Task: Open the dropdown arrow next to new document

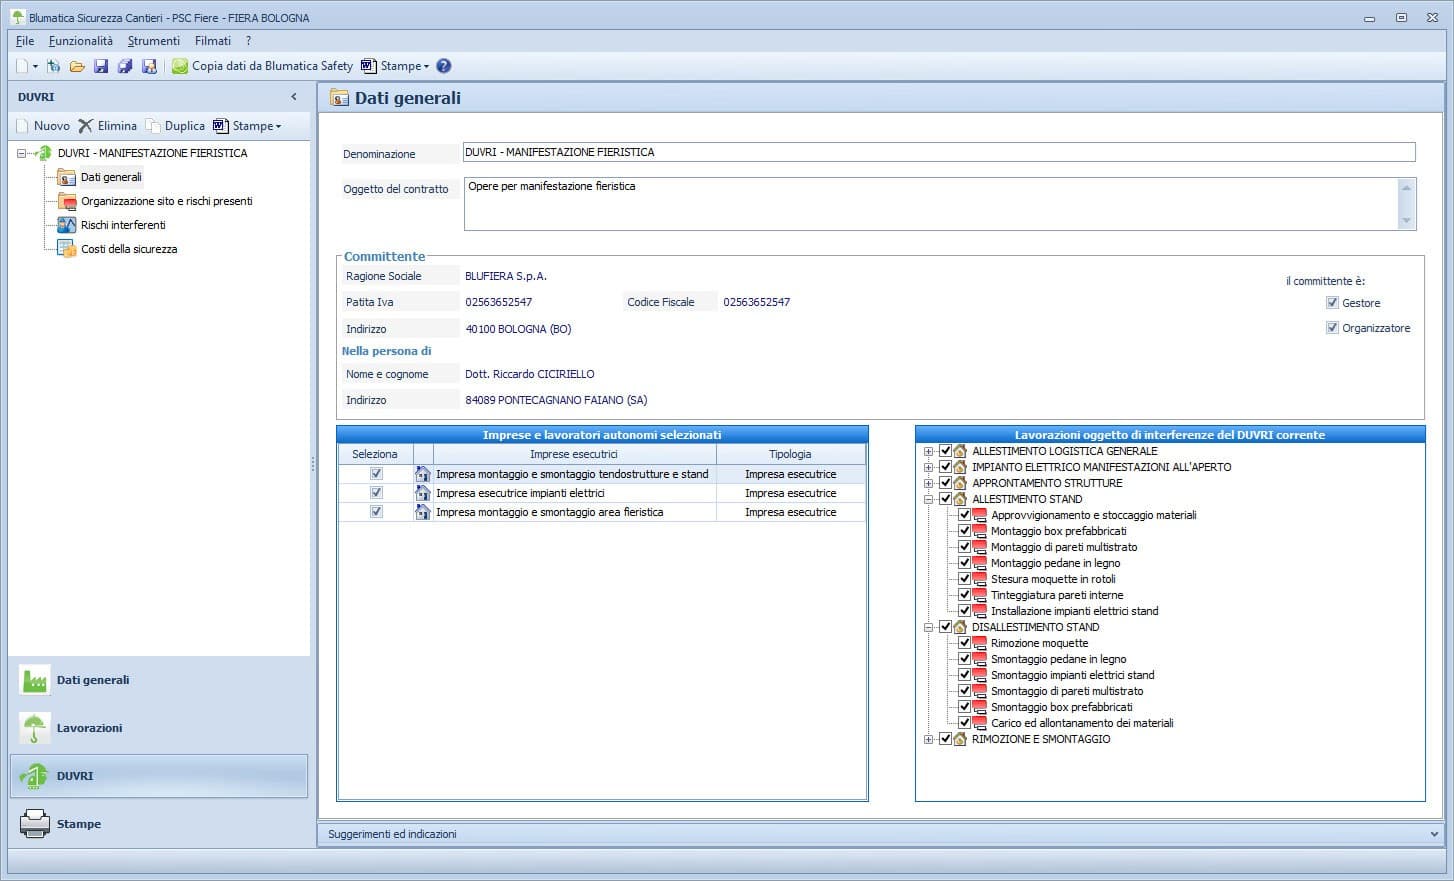Action: point(35,67)
